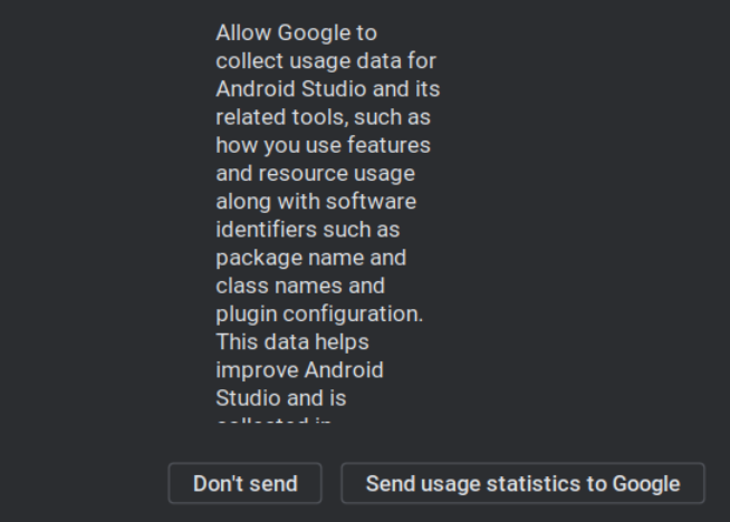Click the text "class names and"

pos(300,285)
